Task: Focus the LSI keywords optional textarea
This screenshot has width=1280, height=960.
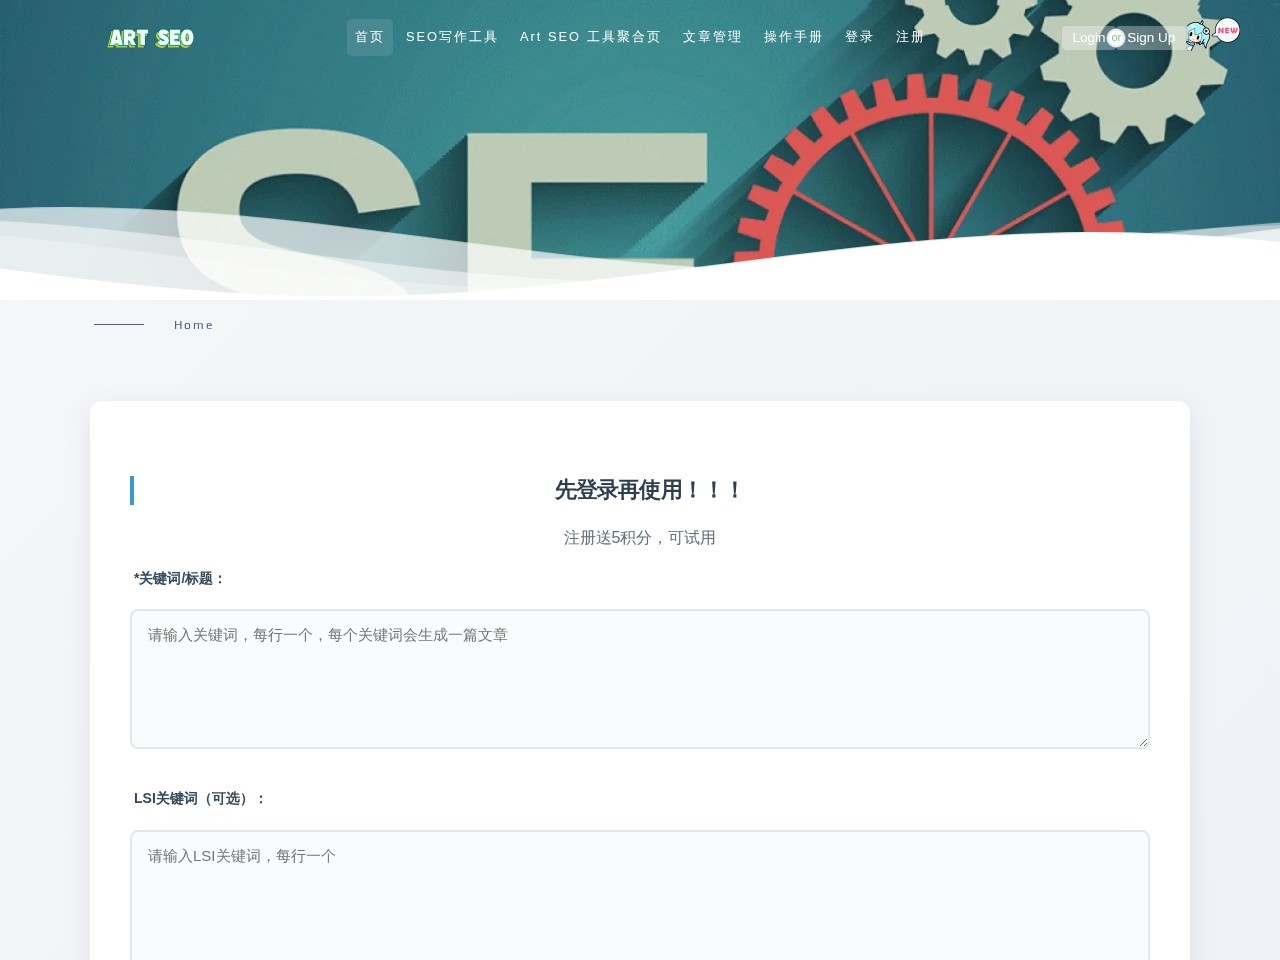Action: (x=639, y=895)
